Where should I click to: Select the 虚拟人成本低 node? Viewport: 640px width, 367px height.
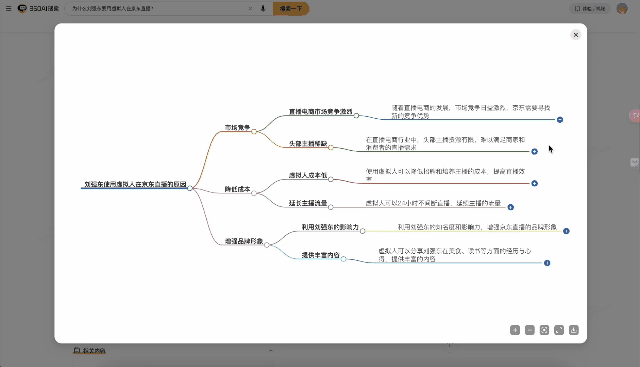pos(308,175)
